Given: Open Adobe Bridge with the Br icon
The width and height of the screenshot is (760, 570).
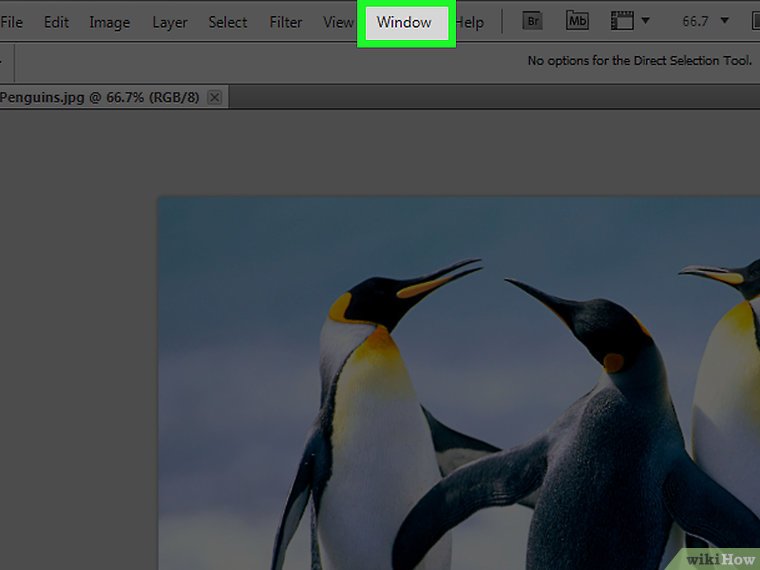Looking at the screenshot, I should point(533,21).
